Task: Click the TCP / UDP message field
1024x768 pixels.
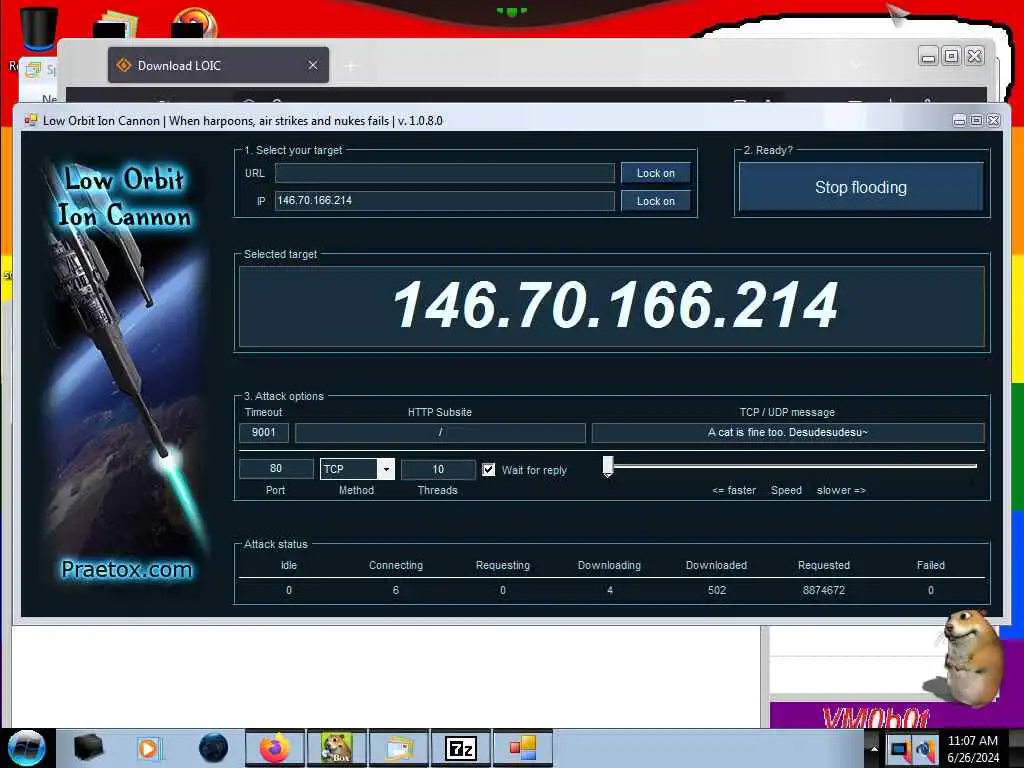Action: pos(788,432)
